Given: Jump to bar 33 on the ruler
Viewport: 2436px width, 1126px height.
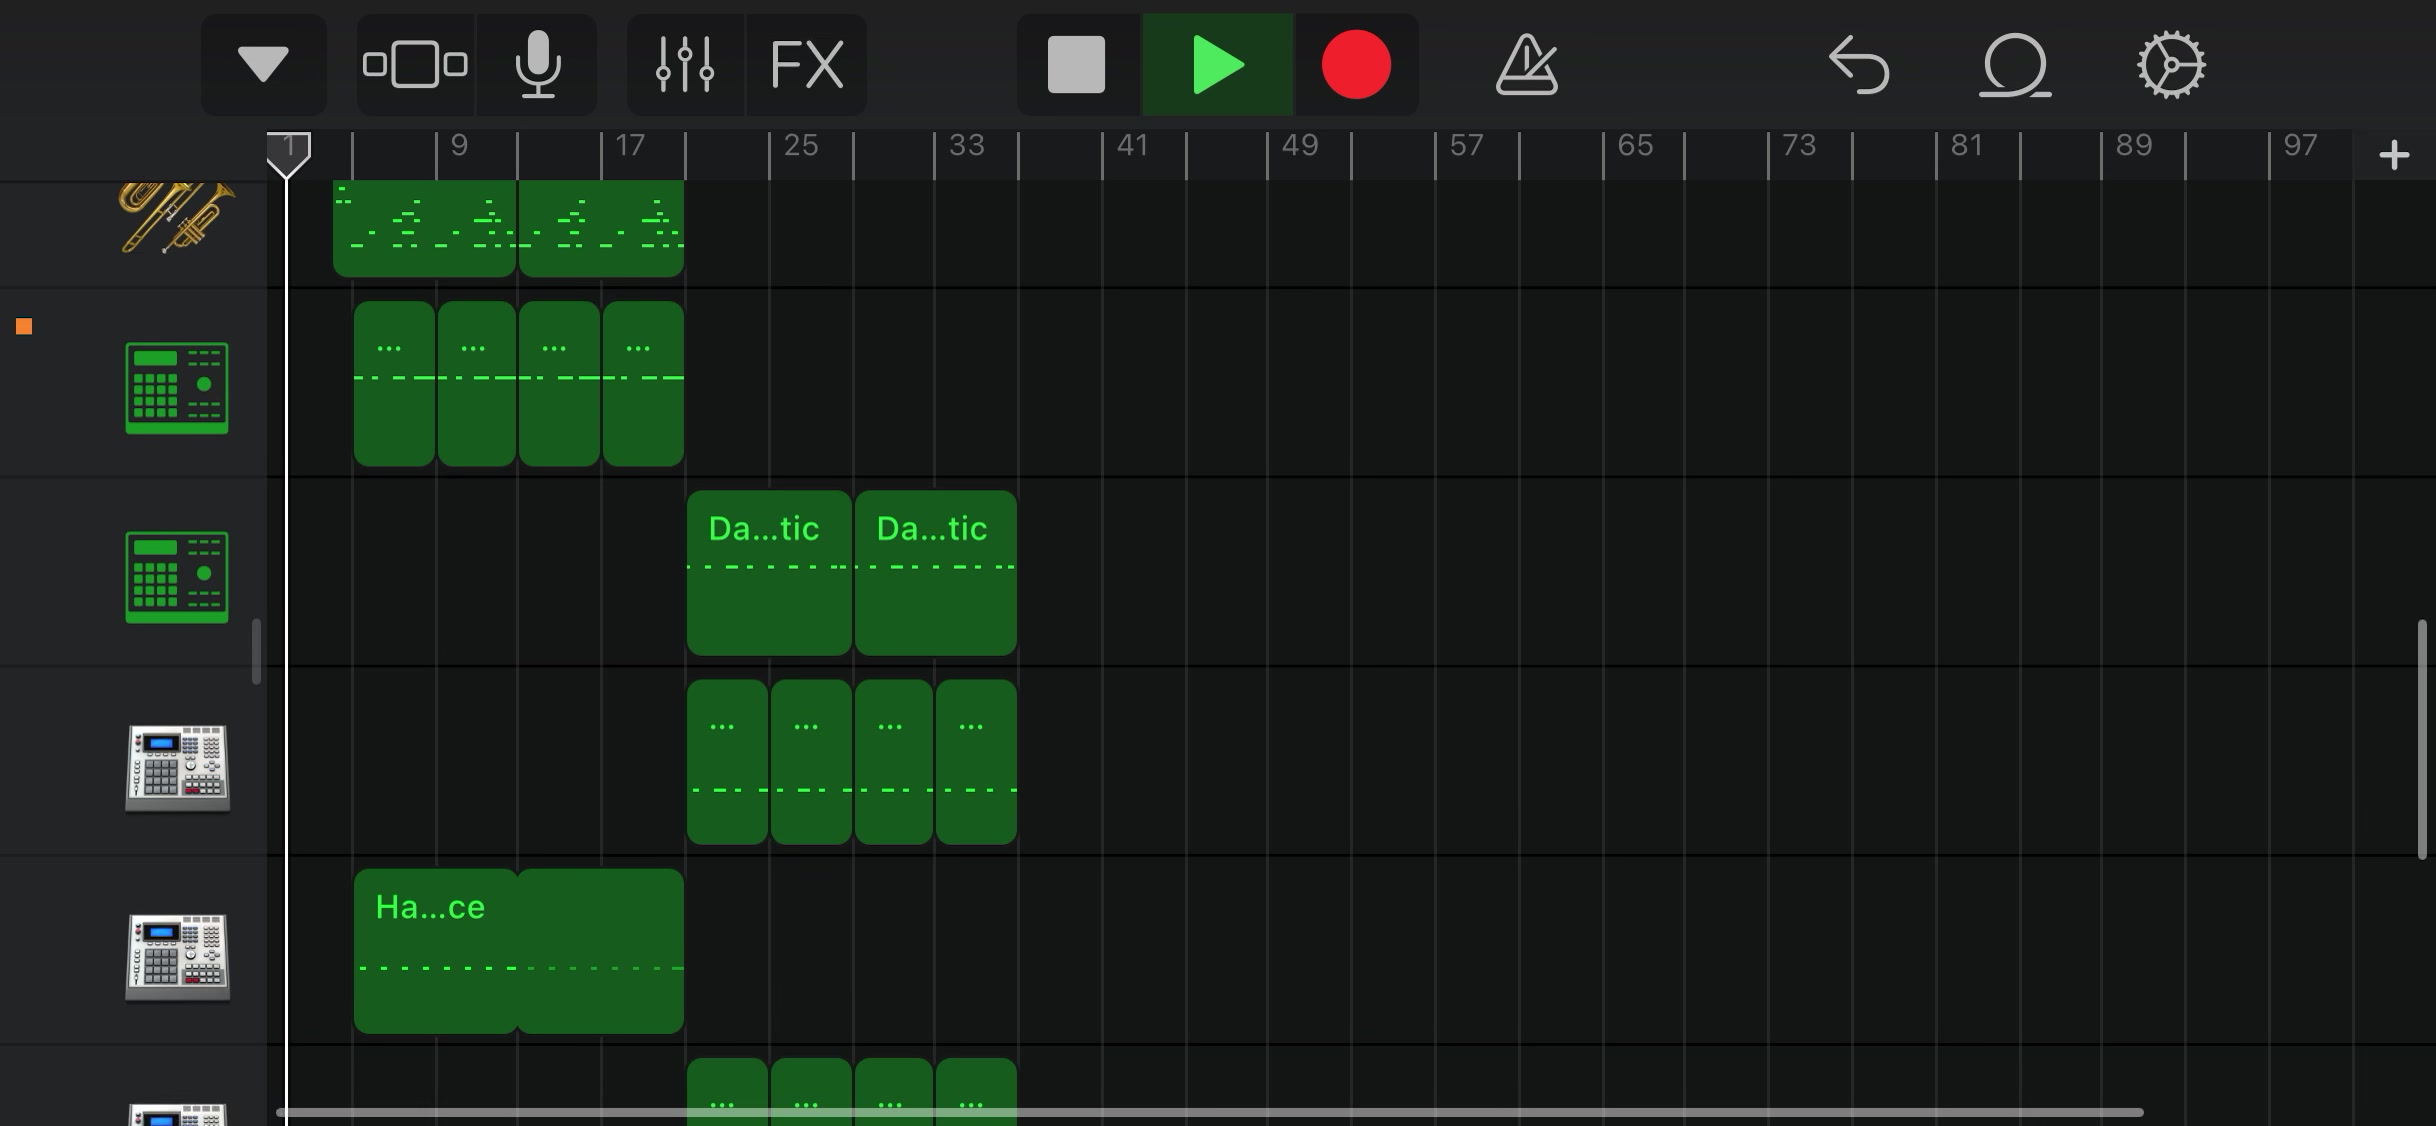Looking at the screenshot, I should [x=967, y=146].
